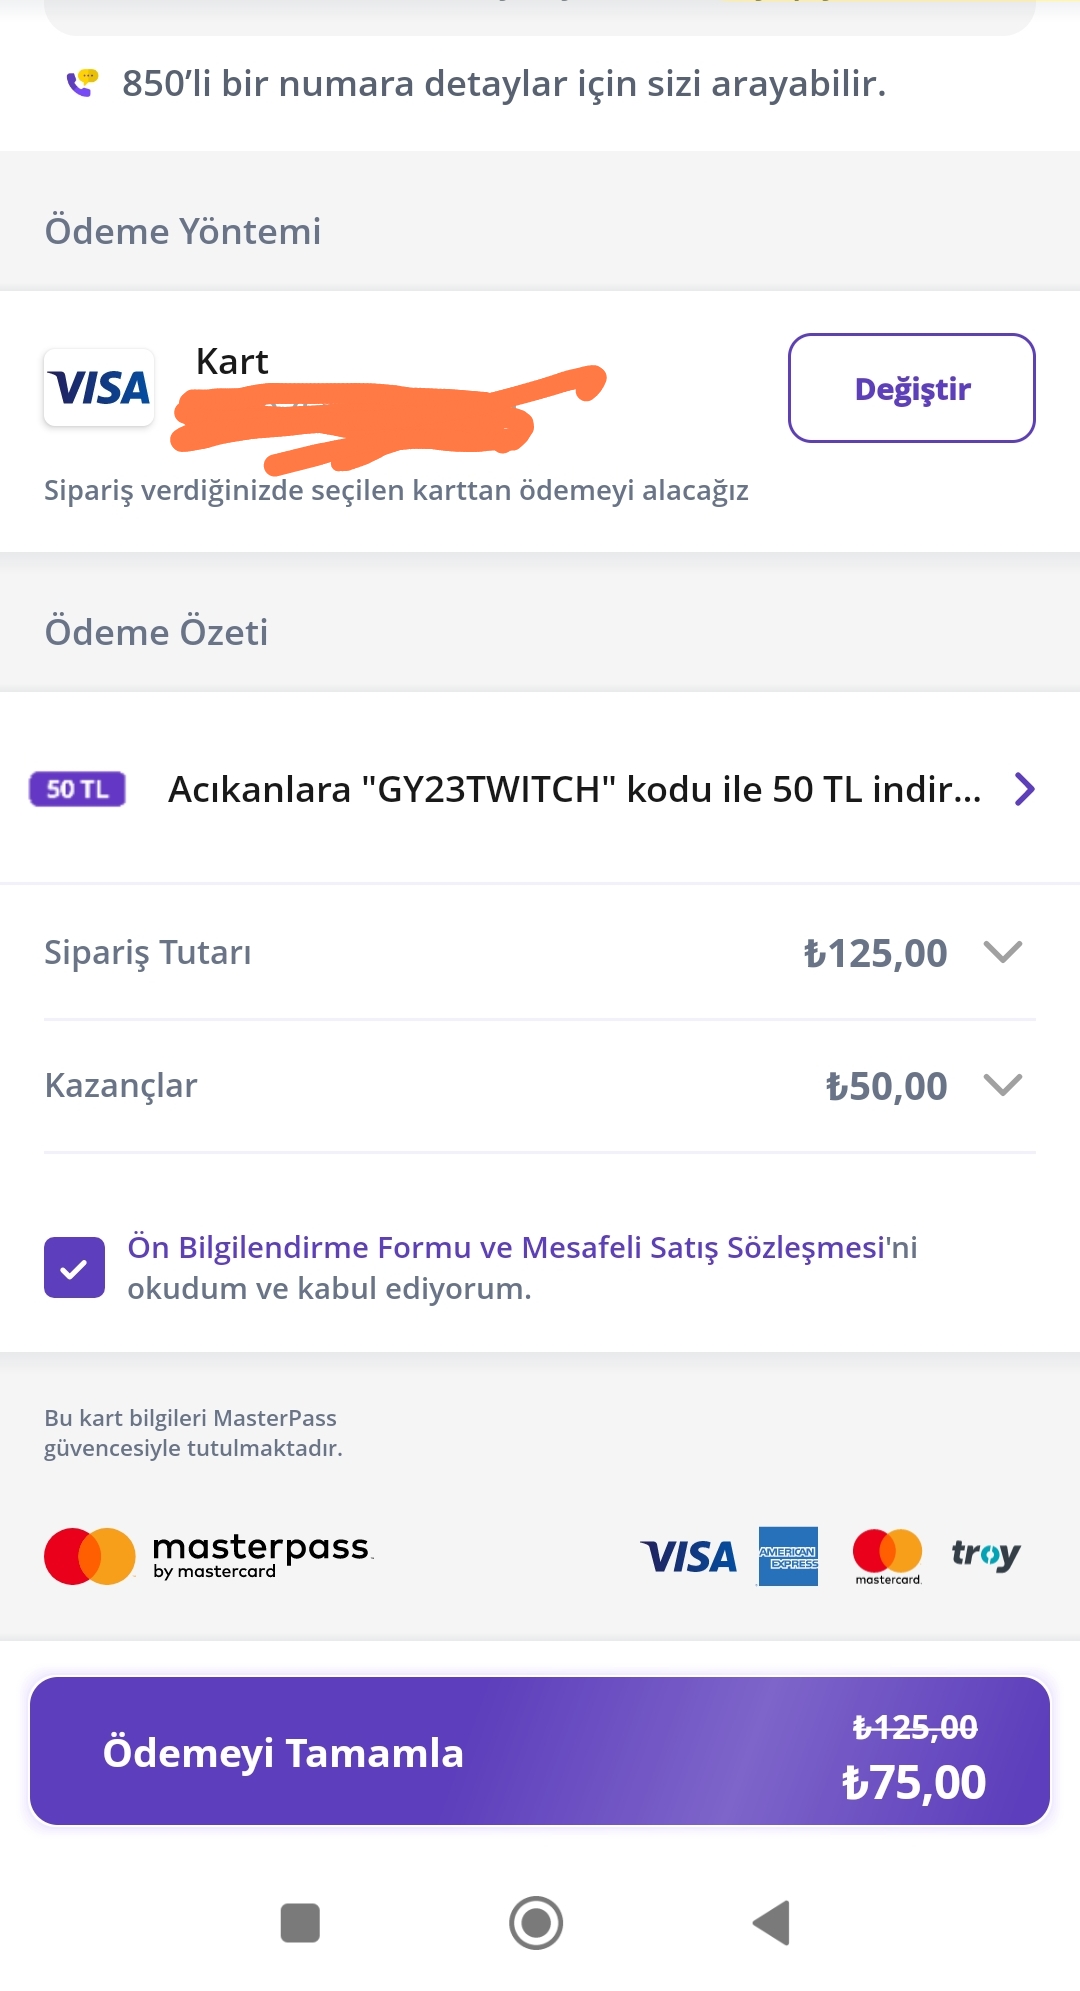Tap the Visa card logo icon
Image resolution: width=1080 pixels, height=1991 pixels.
(99, 388)
